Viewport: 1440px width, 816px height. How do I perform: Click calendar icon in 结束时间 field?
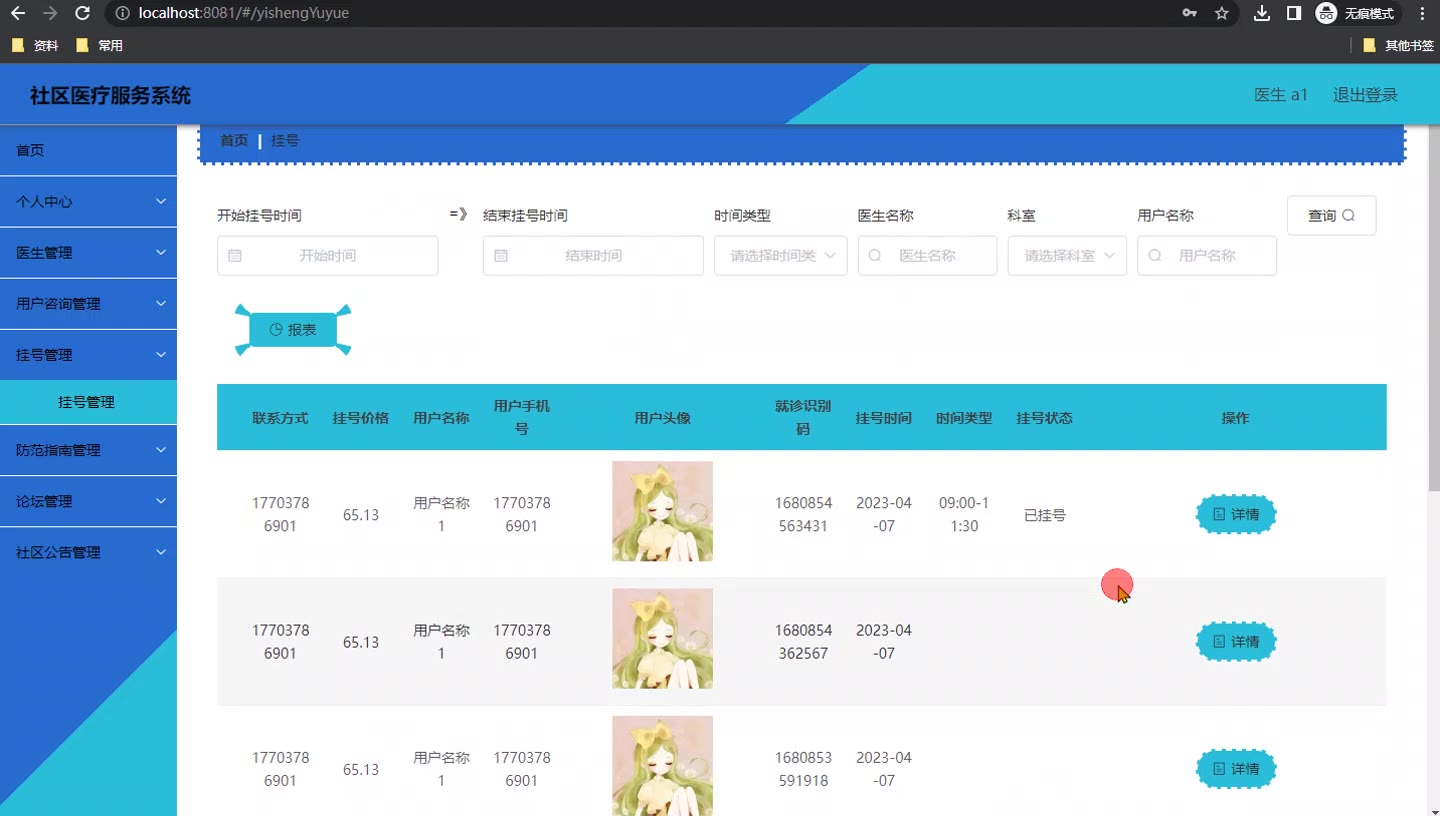(501, 256)
